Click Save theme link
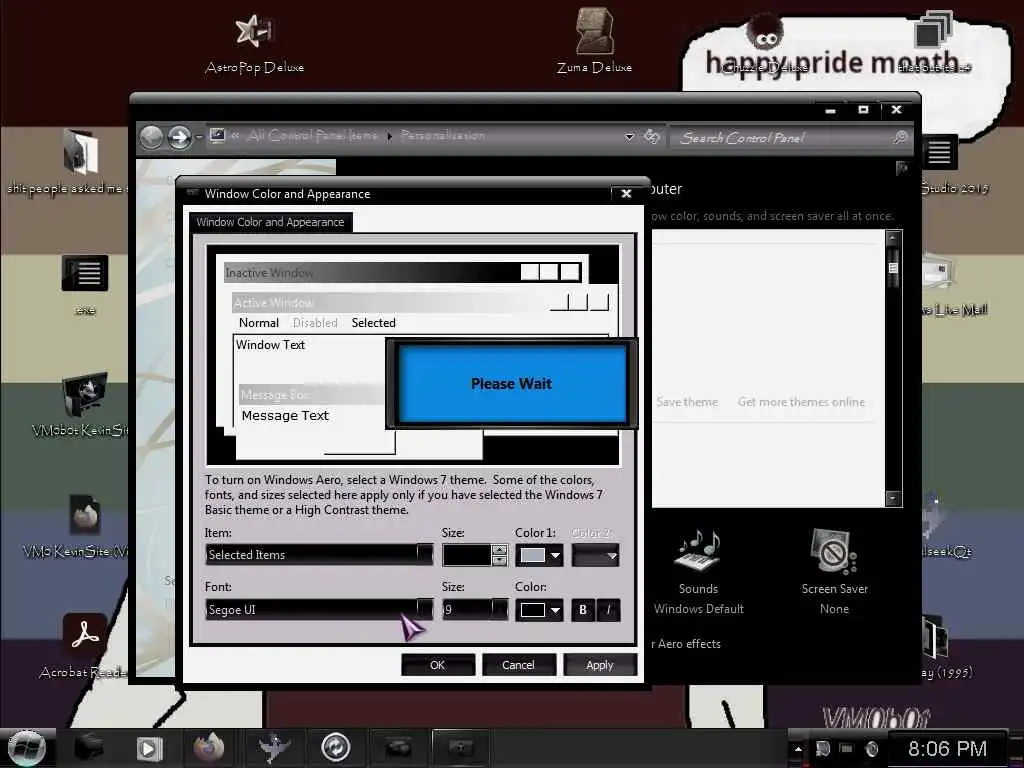The image size is (1024, 768). click(x=687, y=402)
